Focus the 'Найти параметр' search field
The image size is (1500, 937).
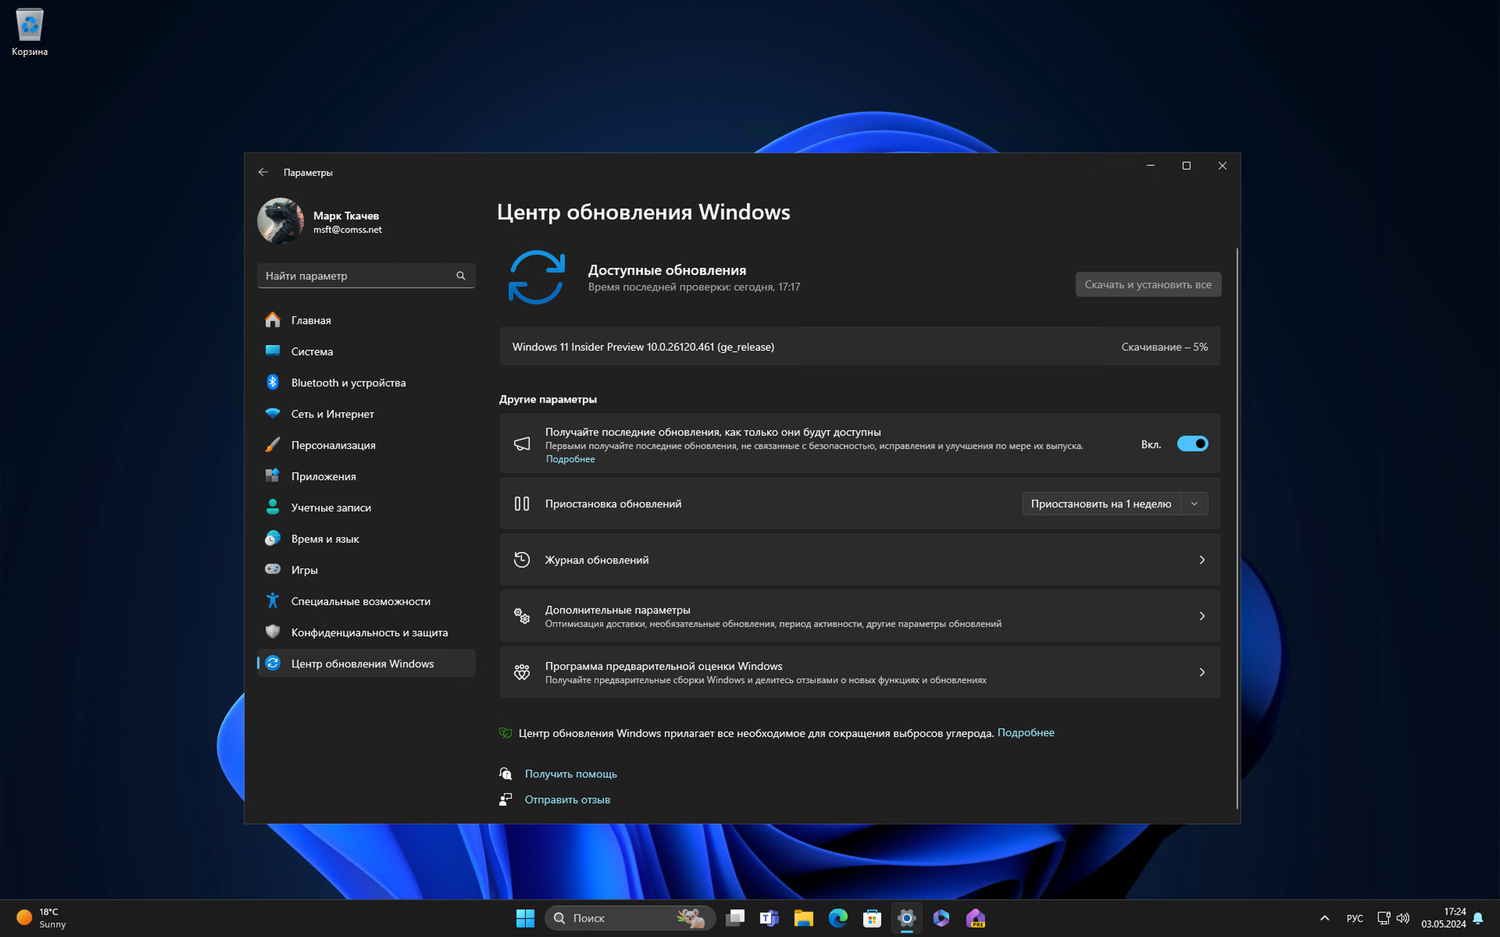366,275
